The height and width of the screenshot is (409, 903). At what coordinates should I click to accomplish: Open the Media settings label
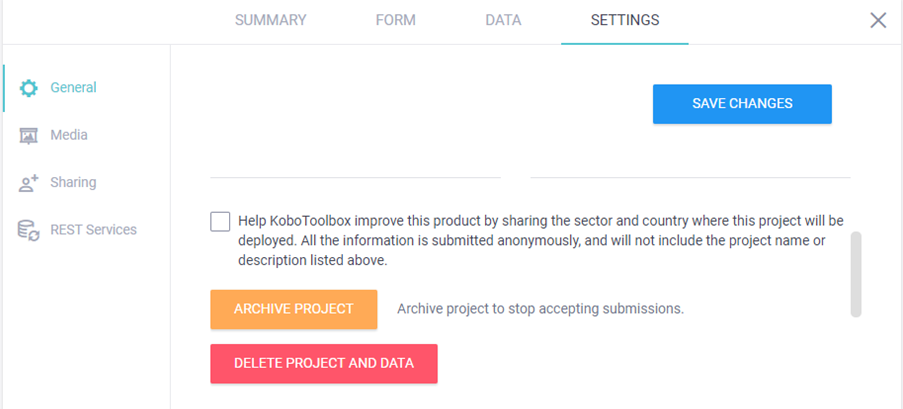tap(69, 135)
